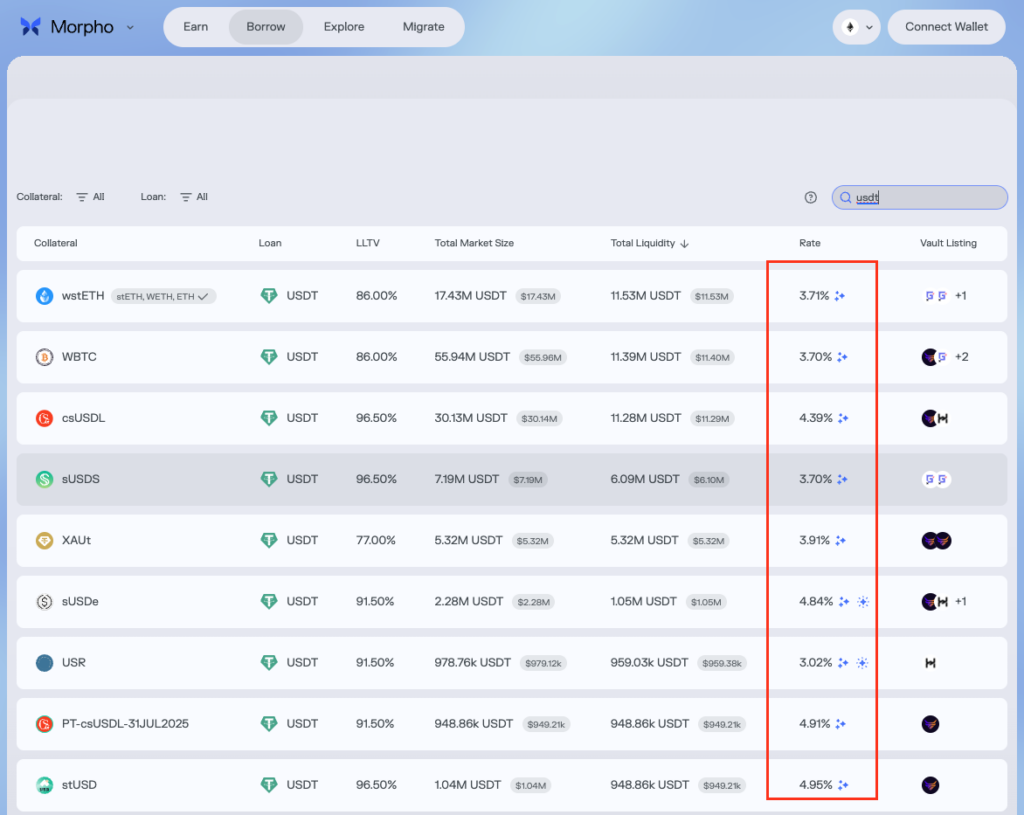Click the sUSDS token icon
Screen dimensions: 1024x815
(44, 479)
